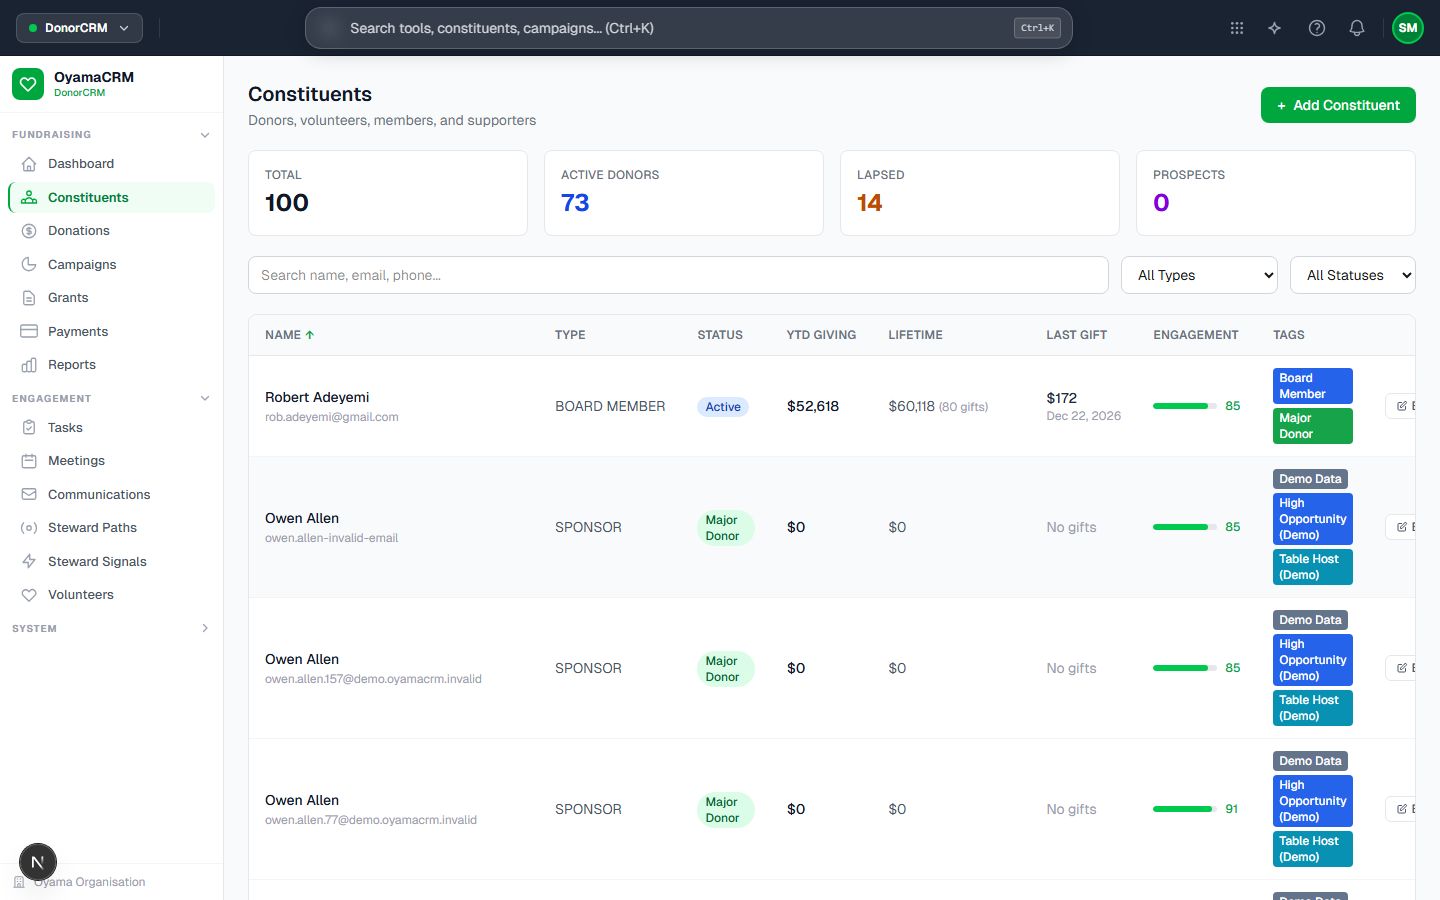Image resolution: width=1440 pixels, height=900 pixels.
Task: Click the Donations dollar icon
Action: tap(29, 231)
